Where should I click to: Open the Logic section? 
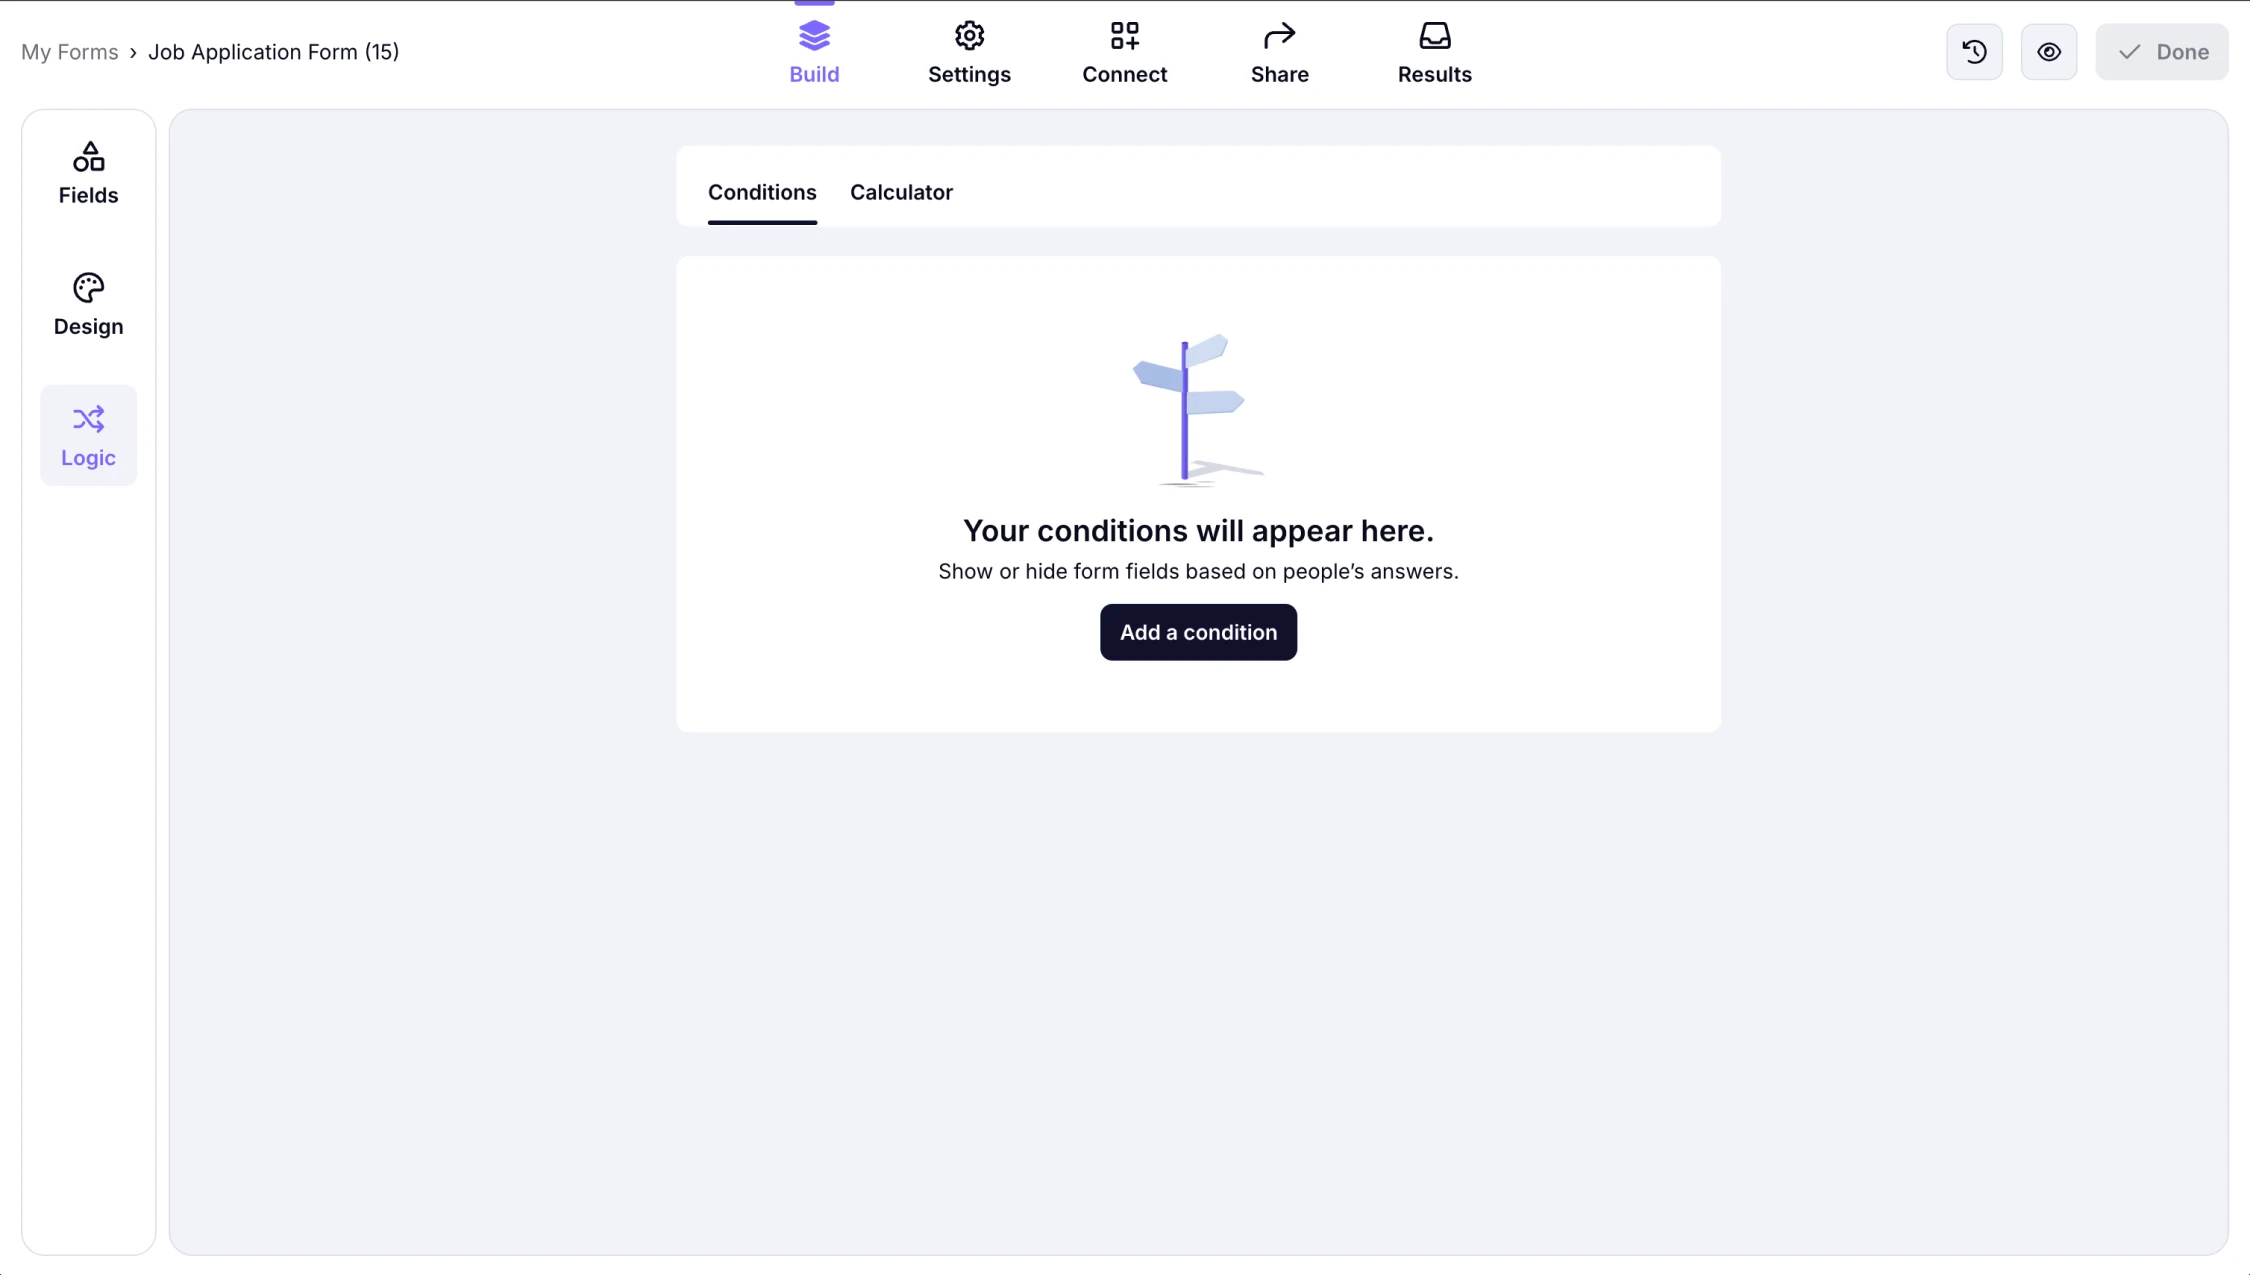pyautogui.click(x=88, y=435)
